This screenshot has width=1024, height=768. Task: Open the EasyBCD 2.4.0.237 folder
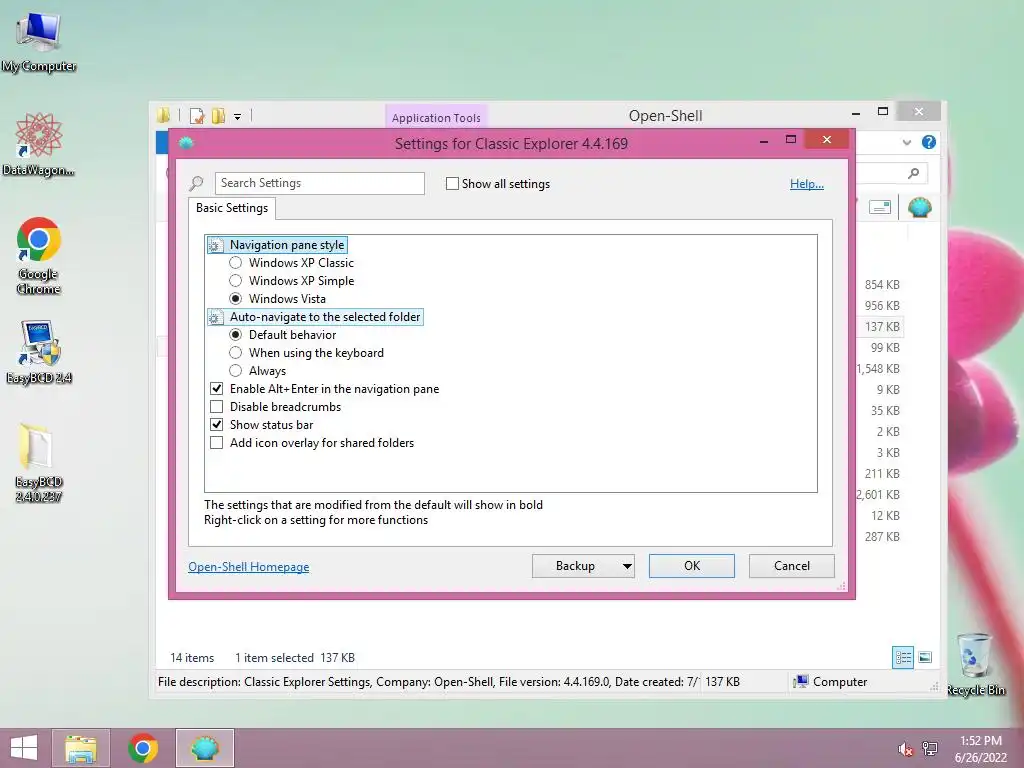click(x=39, y=463)
